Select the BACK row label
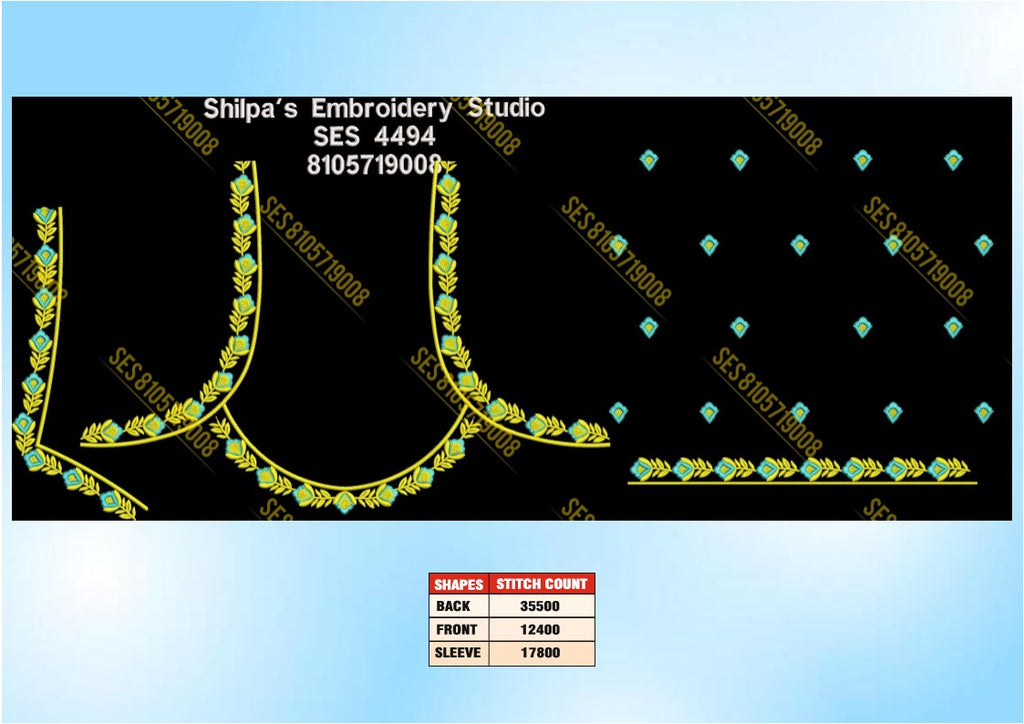Screen dimensions: 1024x724 coord(453,606)
